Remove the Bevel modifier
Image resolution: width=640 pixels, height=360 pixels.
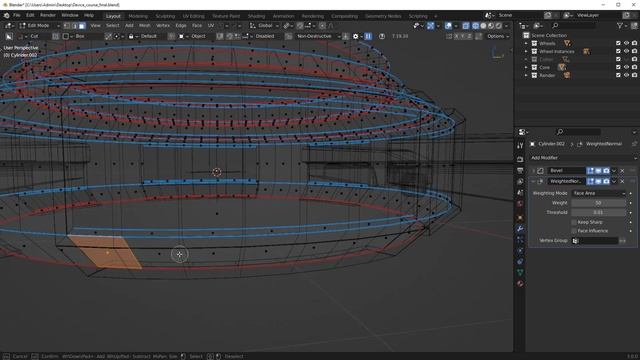point(622,171)
